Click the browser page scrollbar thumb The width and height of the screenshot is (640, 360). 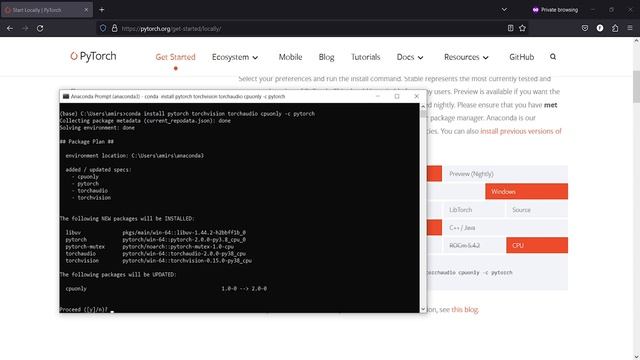click(x=636, y=86)
